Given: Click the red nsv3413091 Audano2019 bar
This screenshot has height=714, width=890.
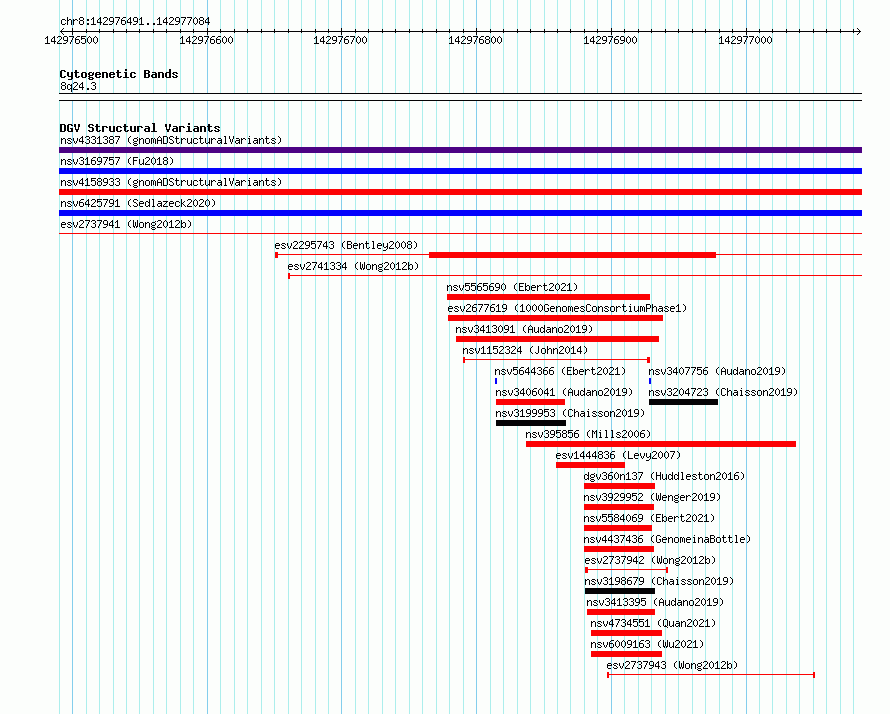Looking at the screenshot, I should 557,339.
